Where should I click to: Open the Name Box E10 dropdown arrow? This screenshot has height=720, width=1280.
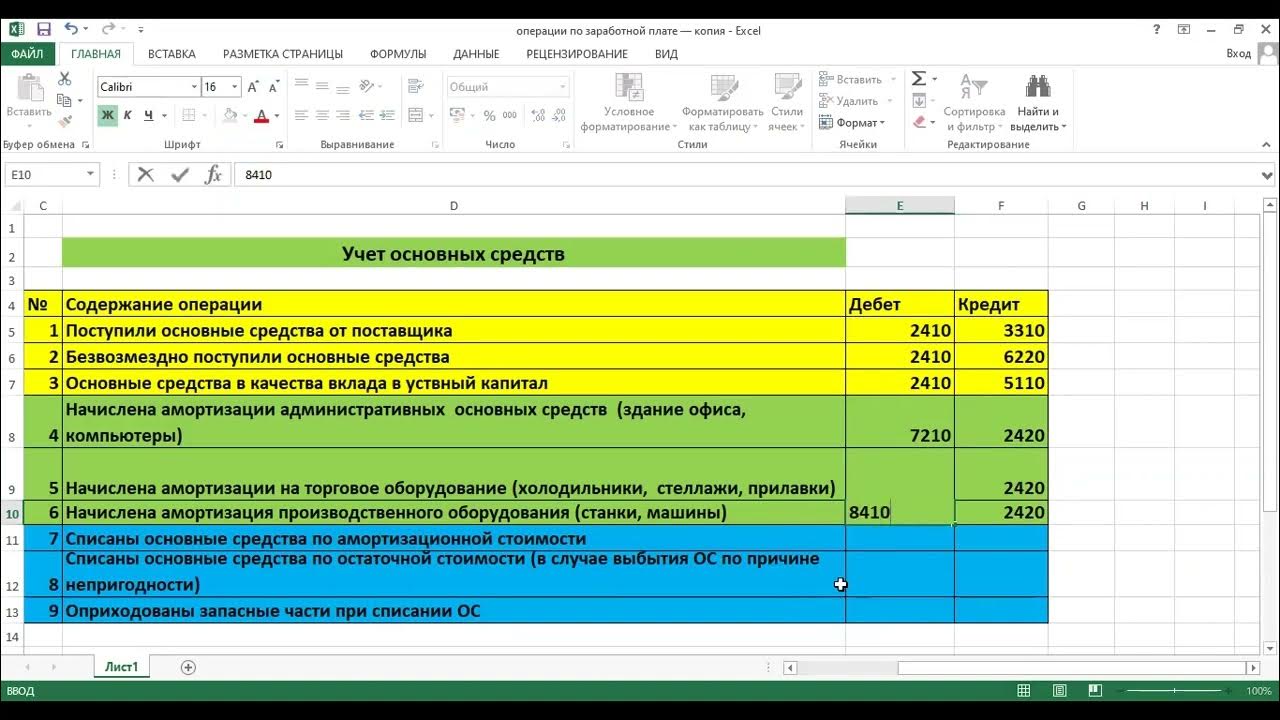[x=90, y=175]
